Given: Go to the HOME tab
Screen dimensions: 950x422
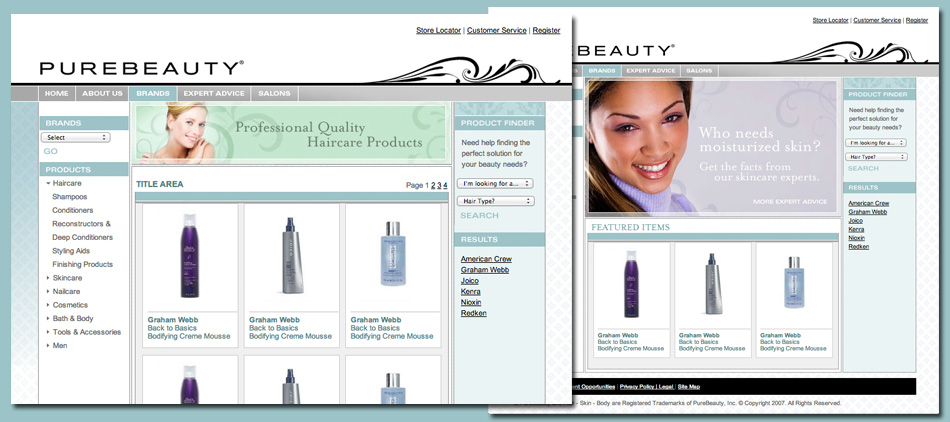Looking at the screenshot, I should click(x=57, y=93).
